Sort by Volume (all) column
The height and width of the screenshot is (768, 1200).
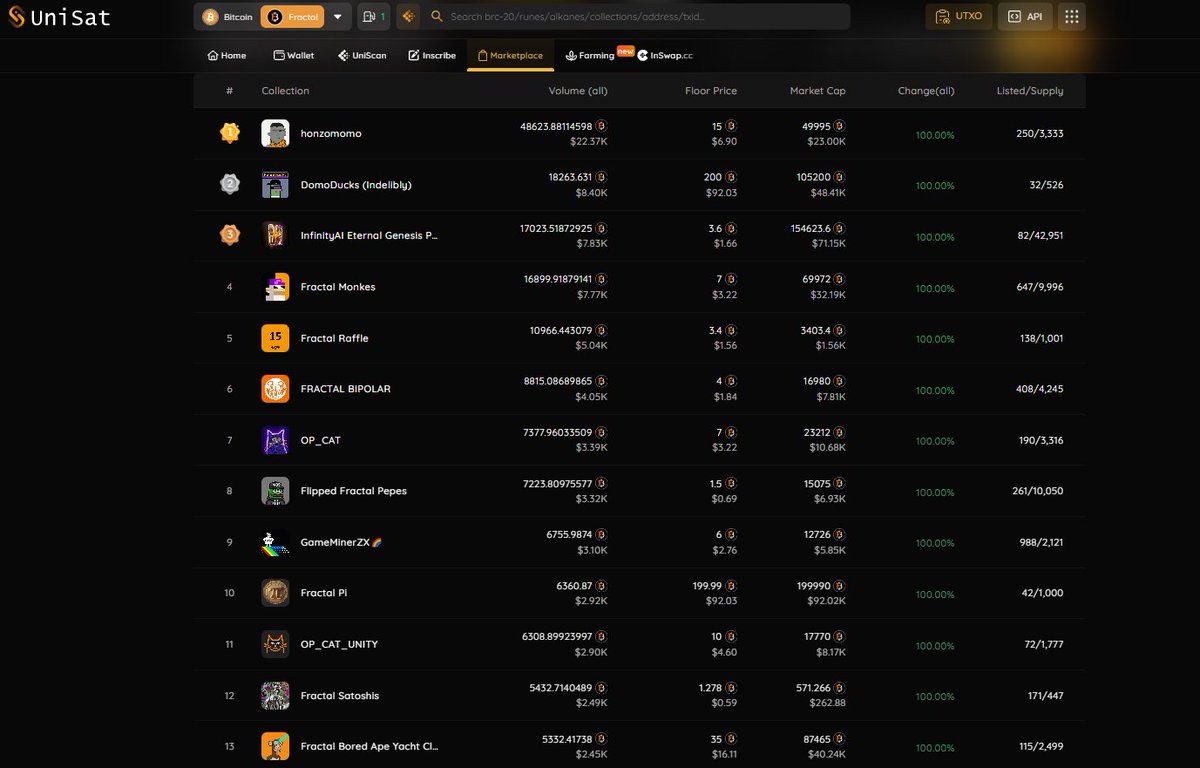point(578,91)
